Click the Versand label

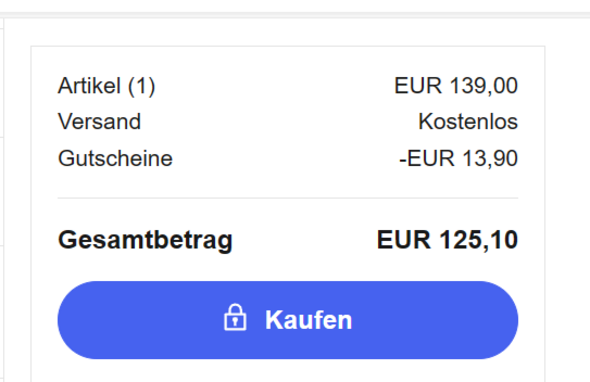[99, 122]
